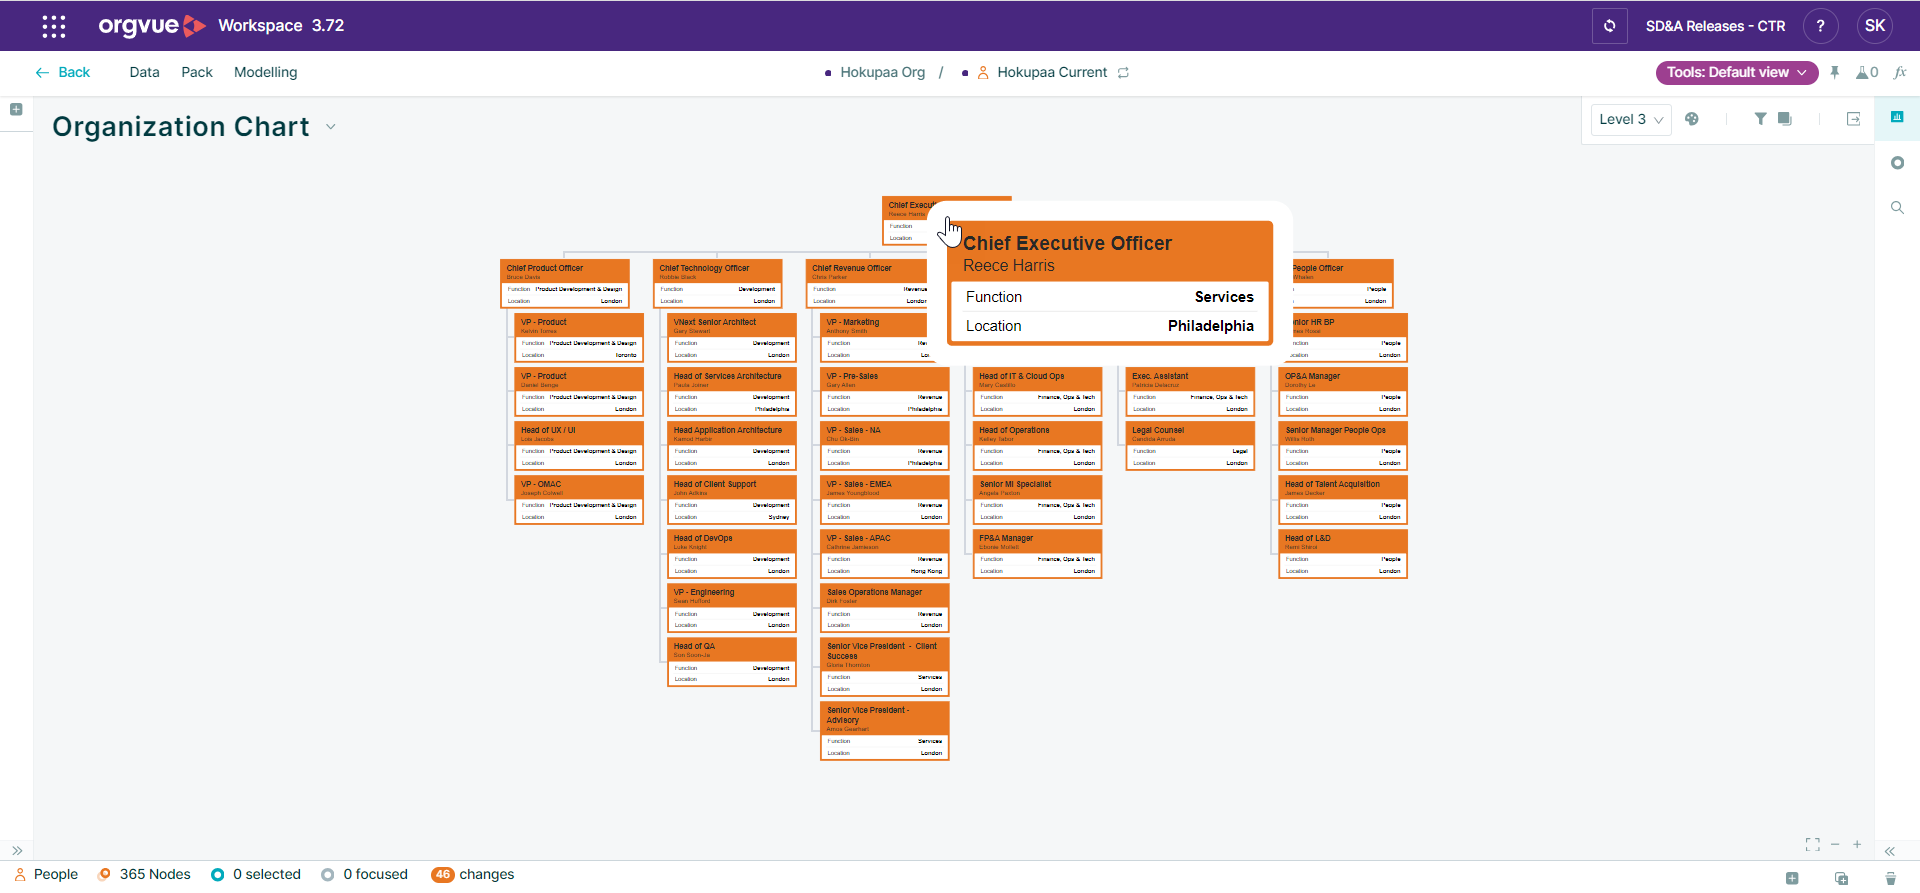
Task: Select the VNext Senior Architect card
Action: [x=732, y=337]
